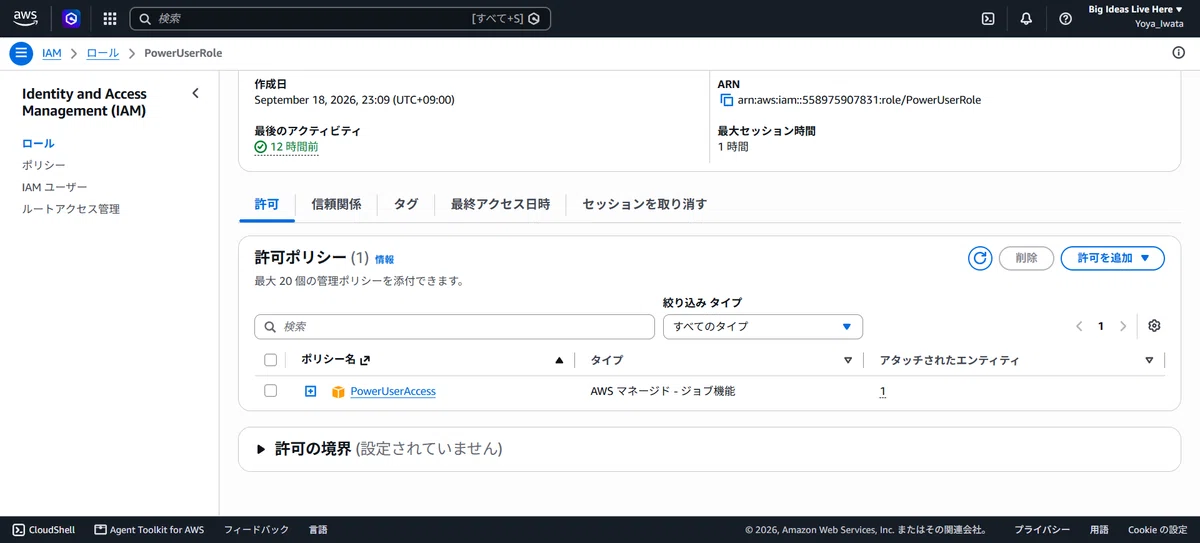Select all policies with the header checkbox
Image resolution: width=1200 pixels, height=543 pixels.
coord(270,360)
